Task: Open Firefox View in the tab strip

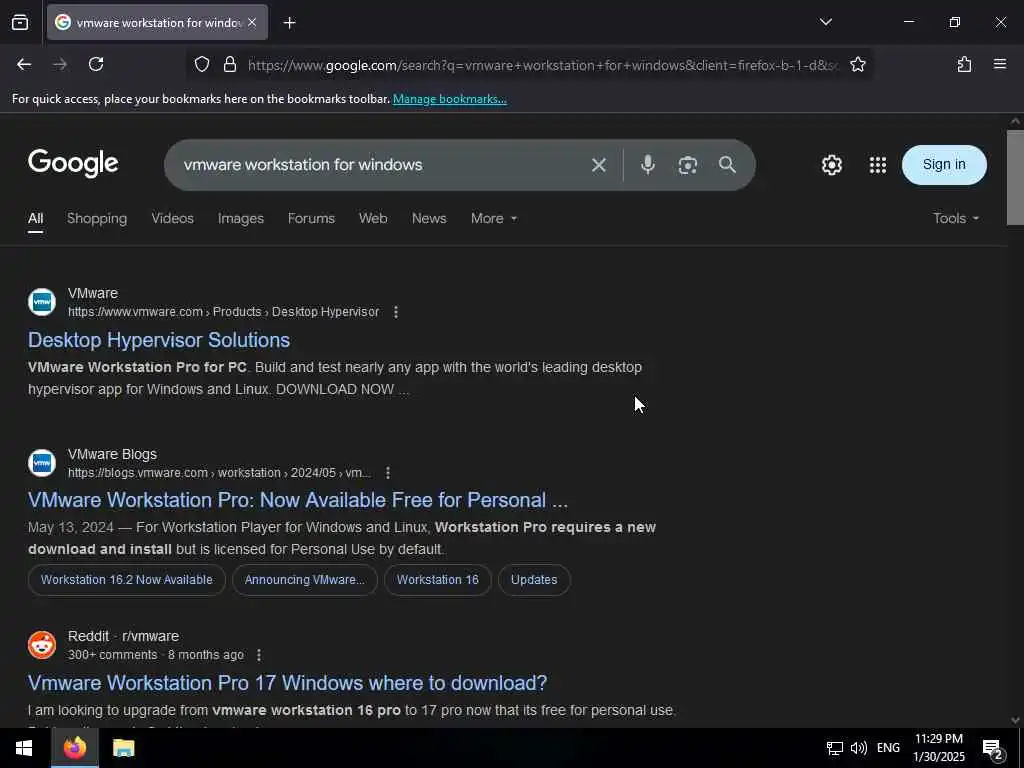Action: 20,23
